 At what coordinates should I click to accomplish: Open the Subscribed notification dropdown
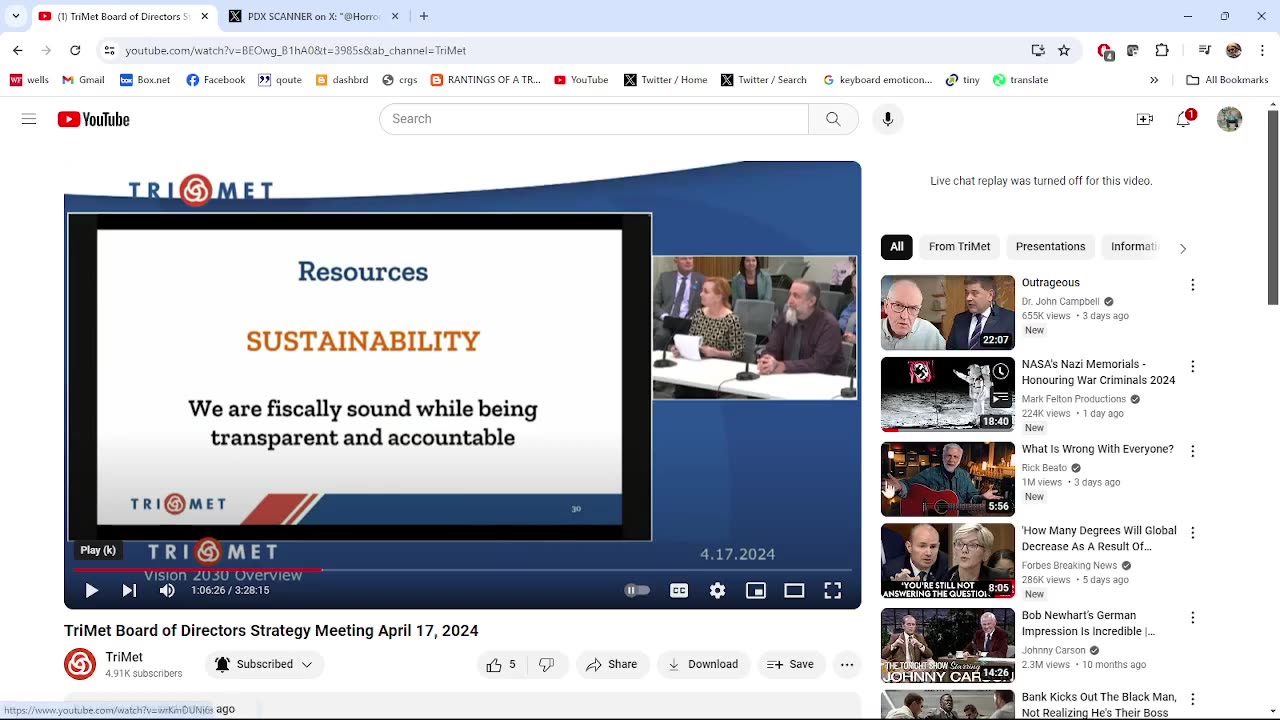tap(264, 664)
